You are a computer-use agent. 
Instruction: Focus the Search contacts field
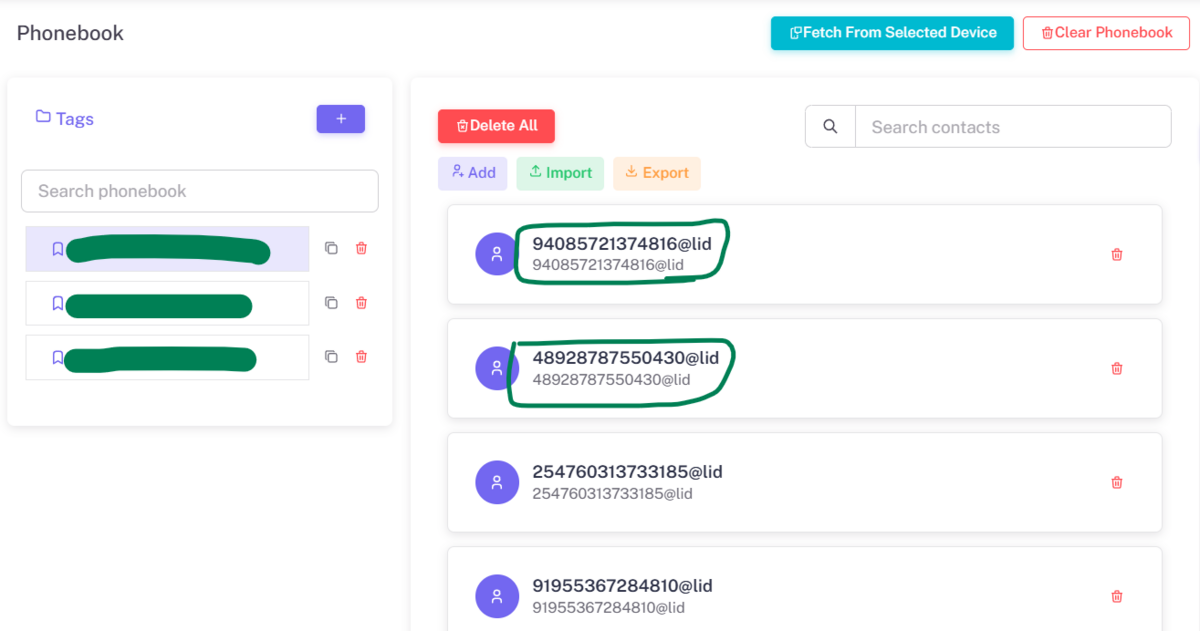1013,127
